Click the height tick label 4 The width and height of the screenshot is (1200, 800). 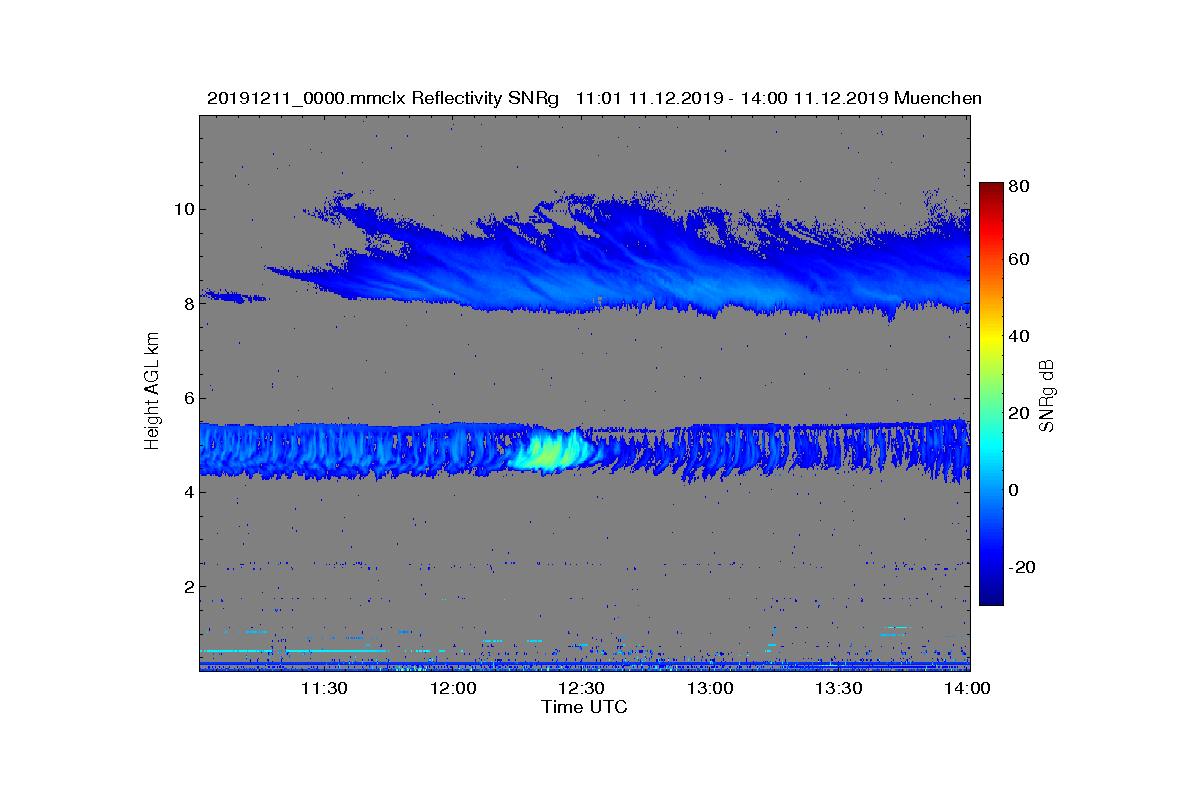coord(187,492)
